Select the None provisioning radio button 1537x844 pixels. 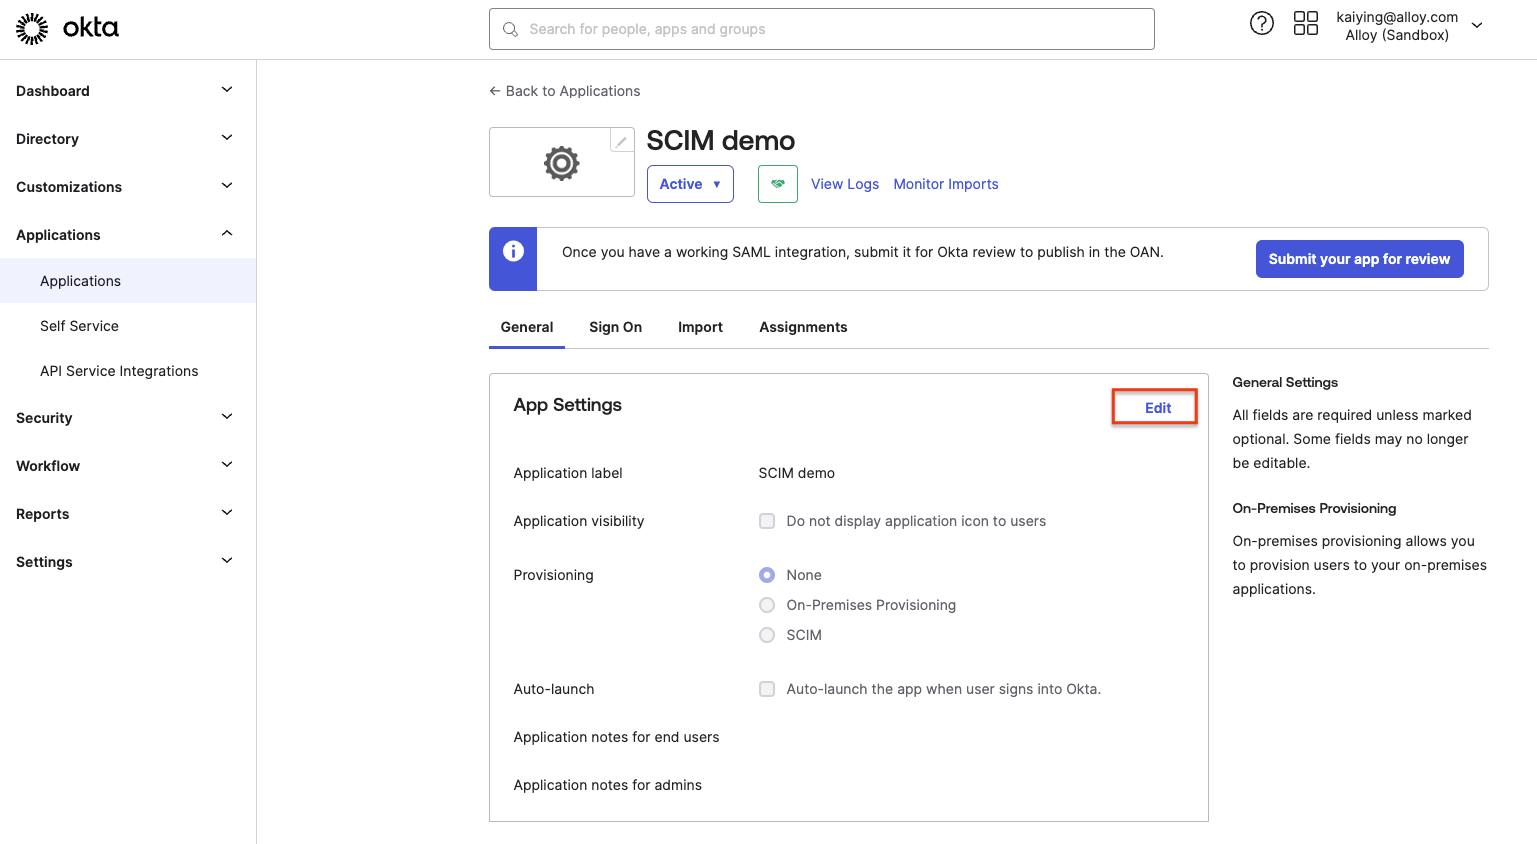click(767, 575)
